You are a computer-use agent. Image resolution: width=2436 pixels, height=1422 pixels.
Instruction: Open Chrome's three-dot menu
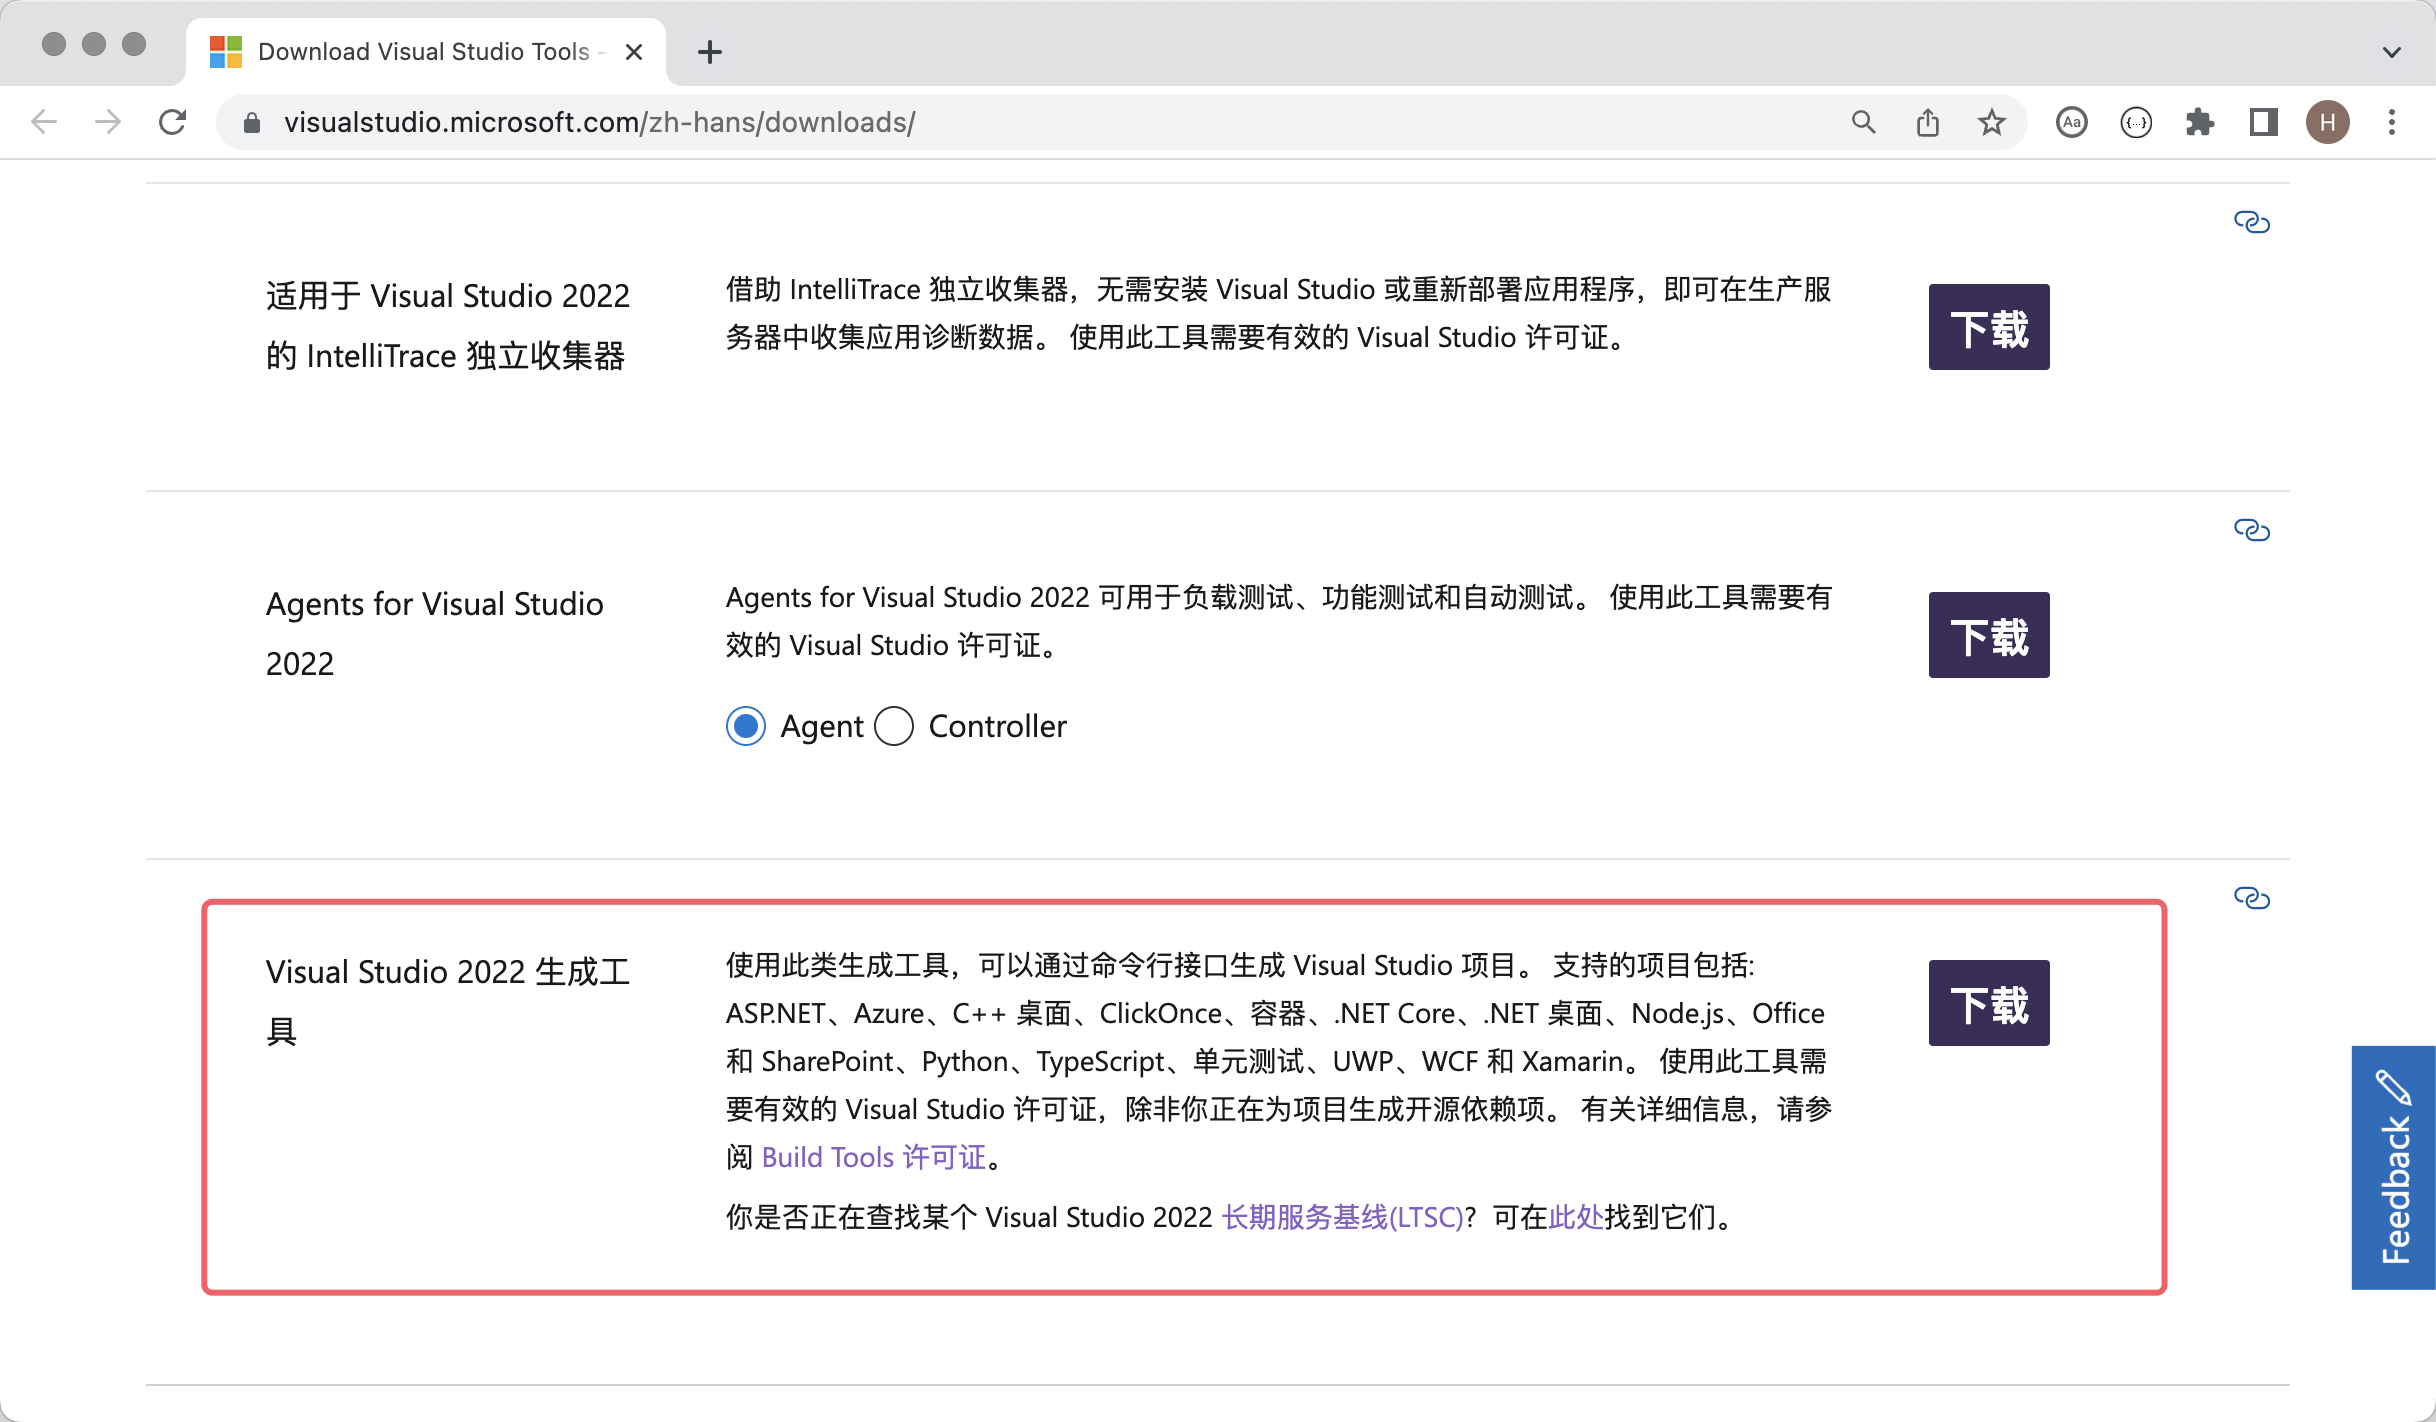coord(2392,121)
